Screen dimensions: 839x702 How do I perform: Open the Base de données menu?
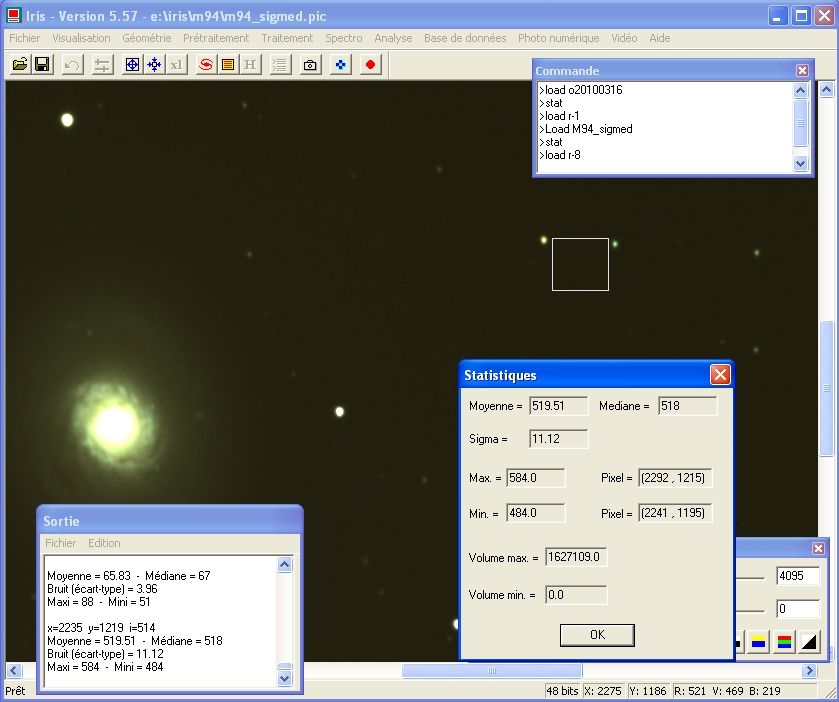(465, 38)
